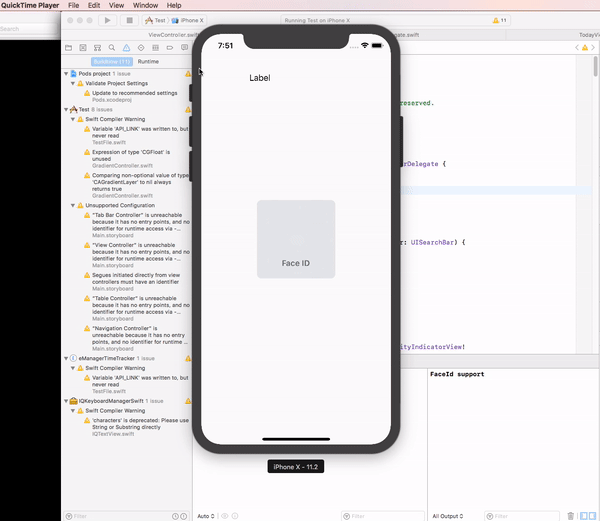Screen dimensions: 600x521
Task: Click recent-issues clock filter icon in navigator
Action: 175,516
